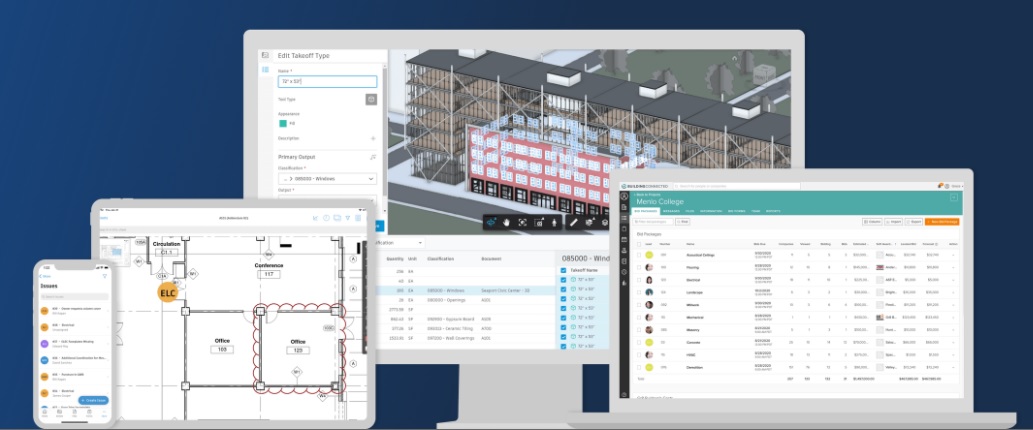Viewport: 1033px width, 430px height.
Task: Switch to the Messages tab in Menlo College
Action: (672, 210)
